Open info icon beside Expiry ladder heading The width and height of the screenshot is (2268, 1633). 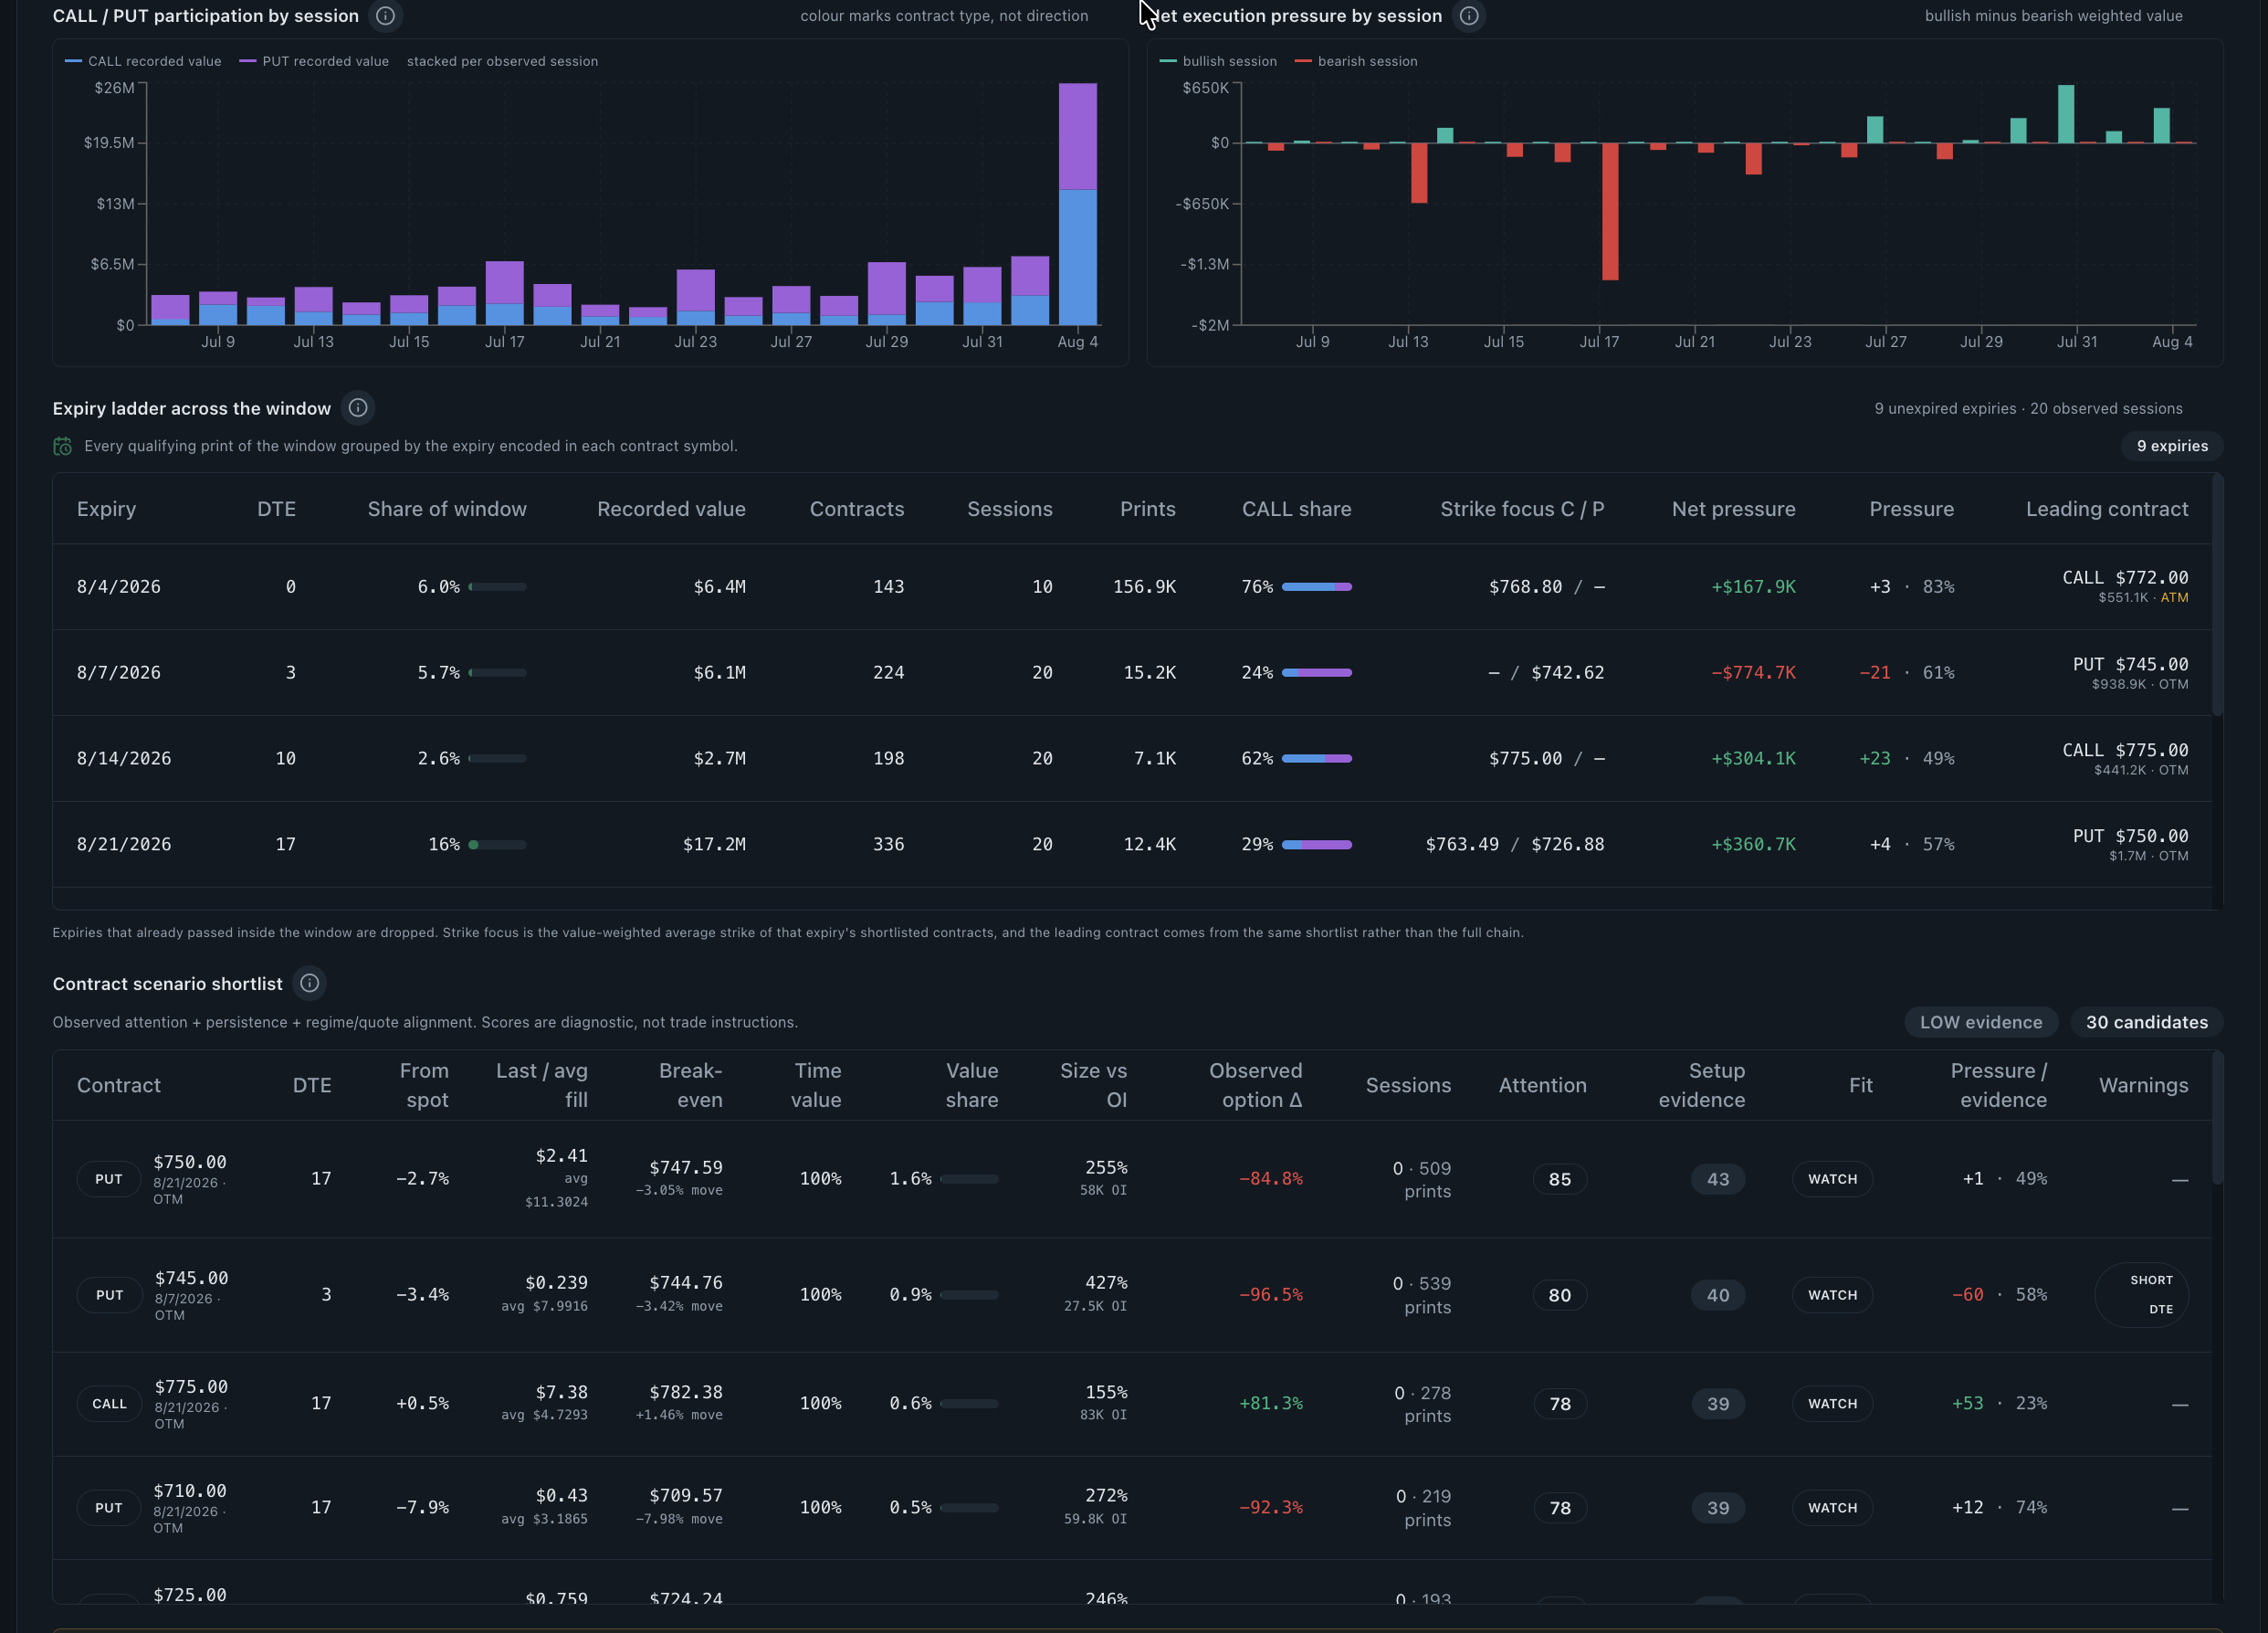coord(358,408)
